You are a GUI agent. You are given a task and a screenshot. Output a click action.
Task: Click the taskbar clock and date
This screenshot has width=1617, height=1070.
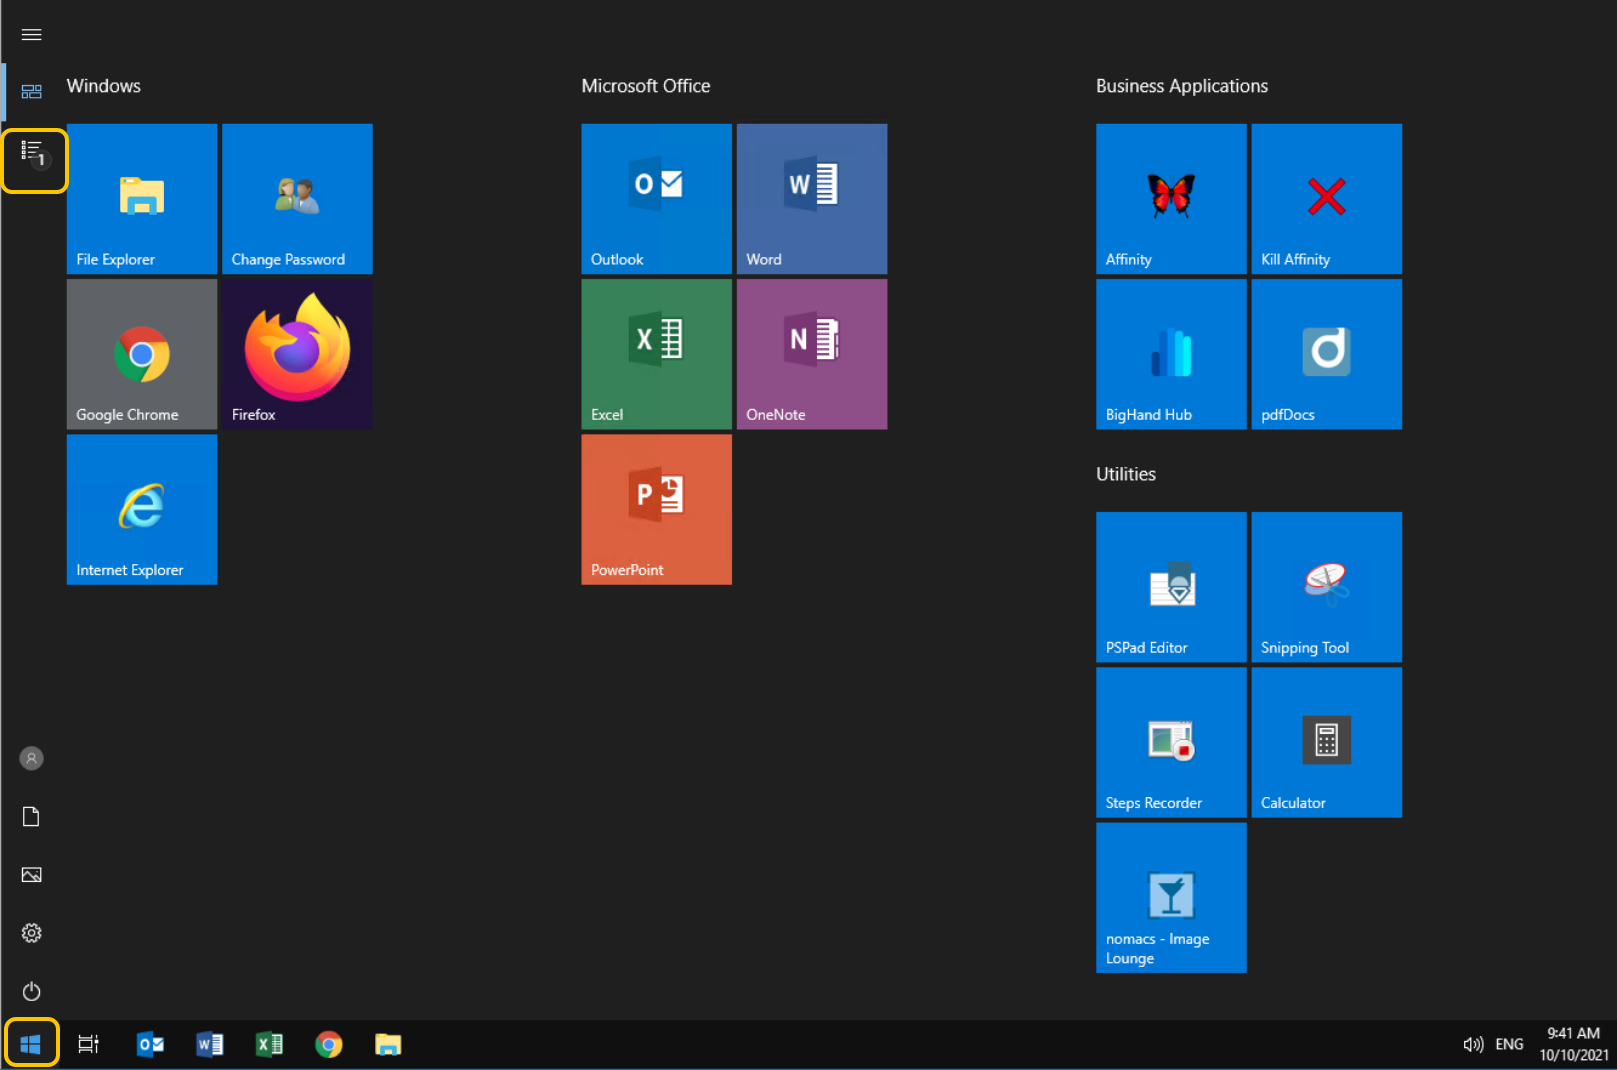pos(1573,1044)
